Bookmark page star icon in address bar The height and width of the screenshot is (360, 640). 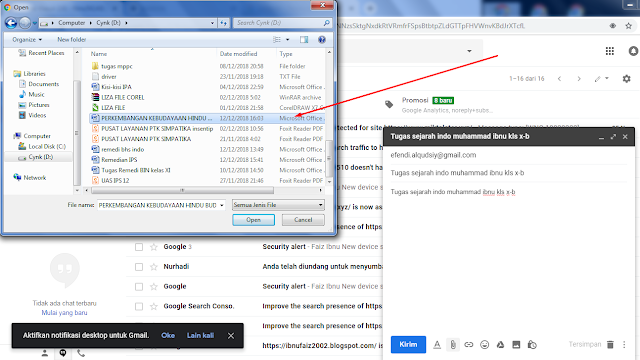click(629, 26)
